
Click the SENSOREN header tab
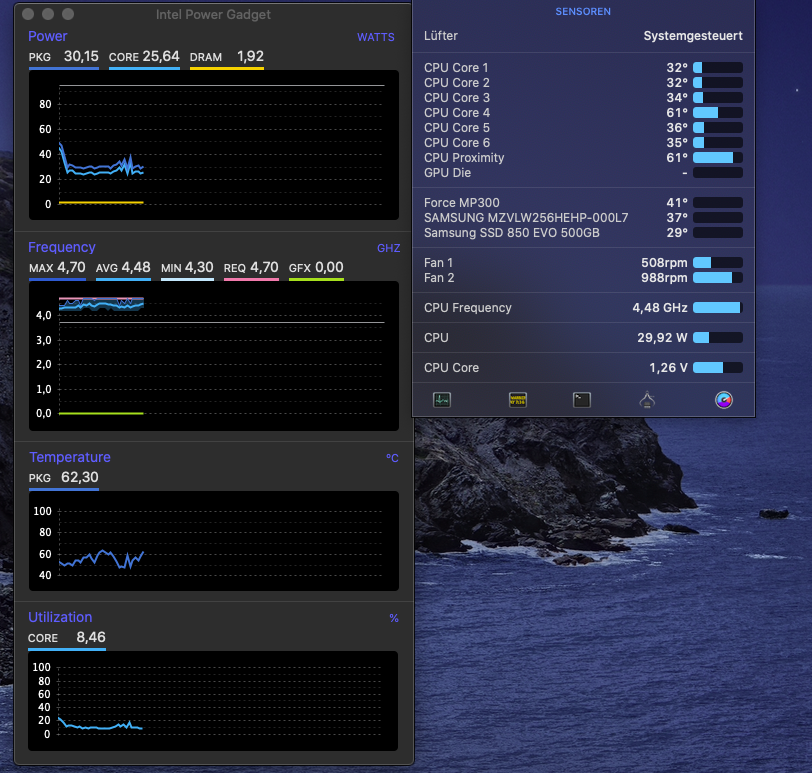(x=583, y=12)
